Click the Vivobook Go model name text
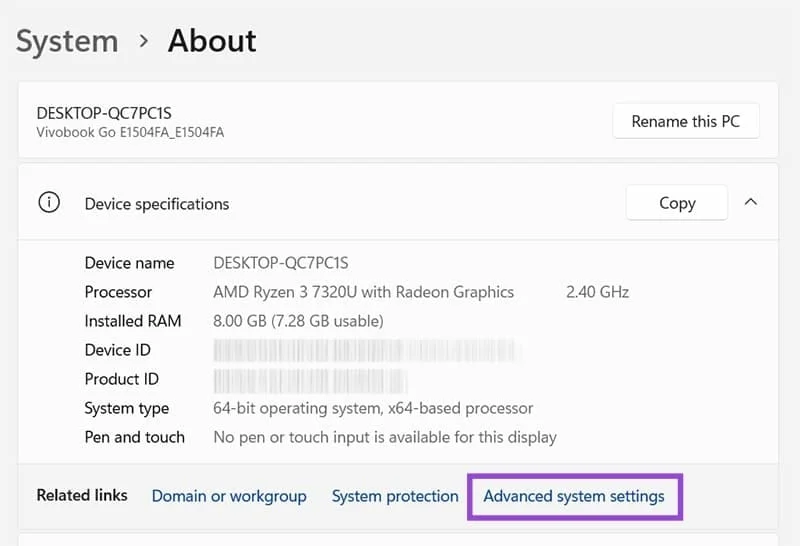Screen dimensions: 800x546 pyautogui.click(x=130, y=132)
